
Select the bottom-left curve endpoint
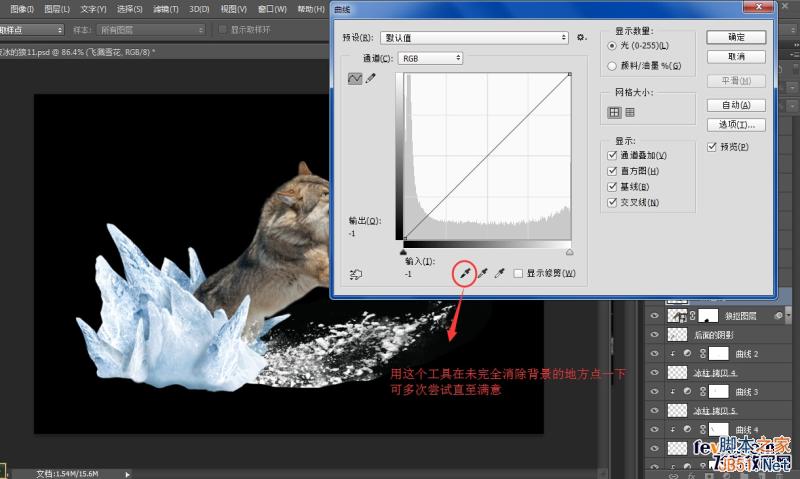click(x=404, y=239)
